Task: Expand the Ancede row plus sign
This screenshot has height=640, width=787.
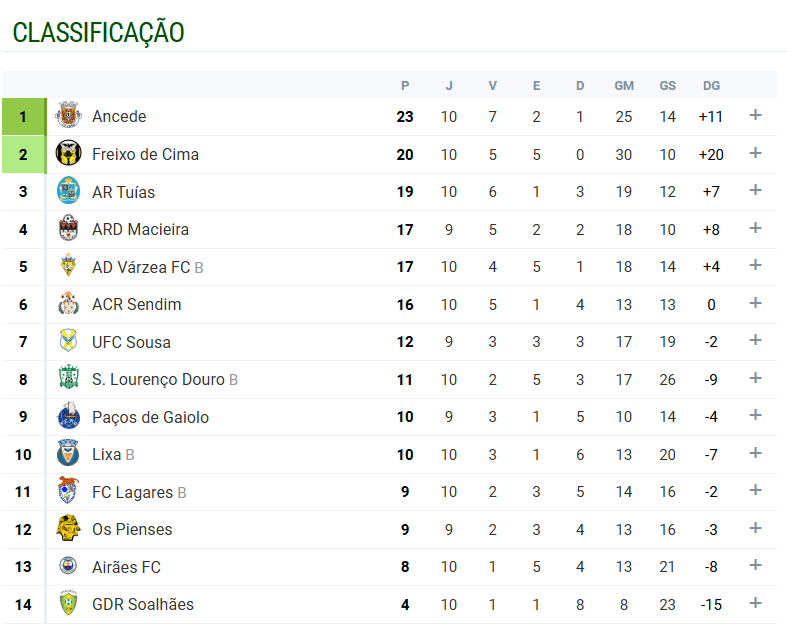Action: click(755, 116)
